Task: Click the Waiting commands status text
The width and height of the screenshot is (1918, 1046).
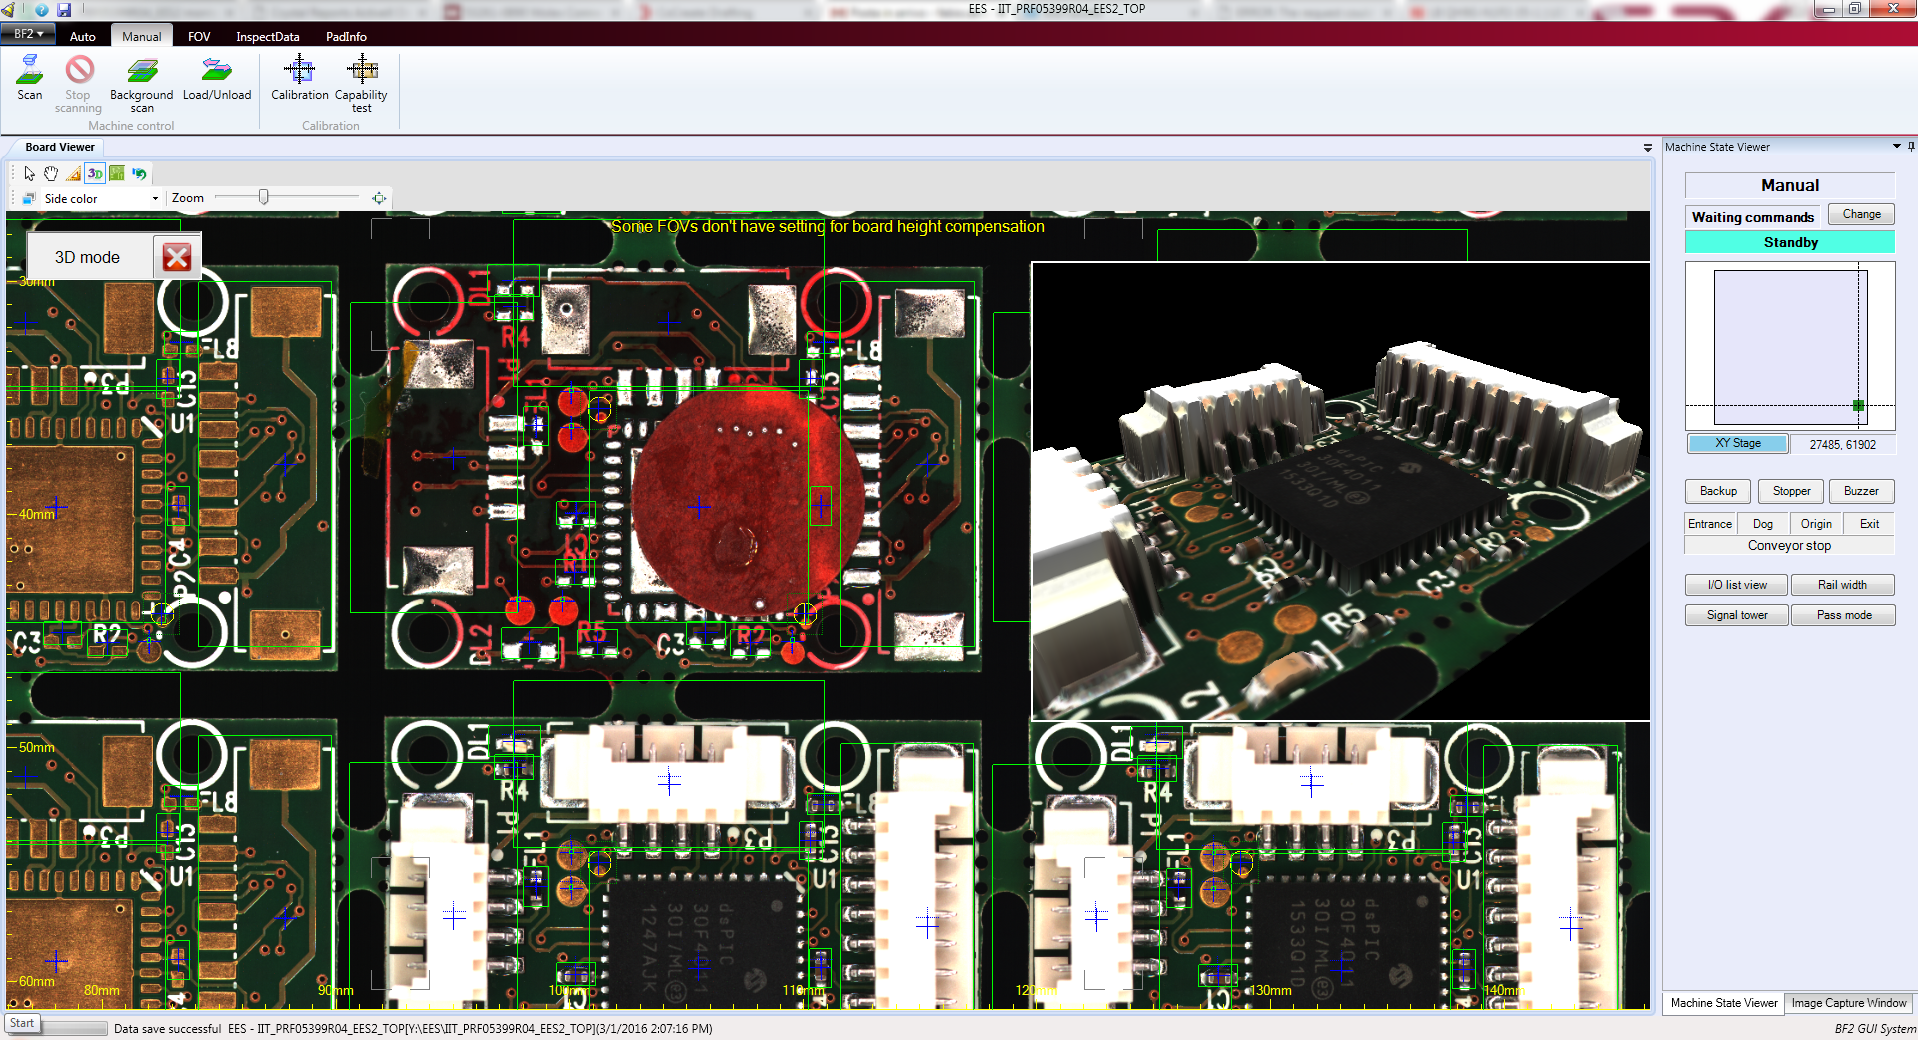Action: tap(1752, 217)
